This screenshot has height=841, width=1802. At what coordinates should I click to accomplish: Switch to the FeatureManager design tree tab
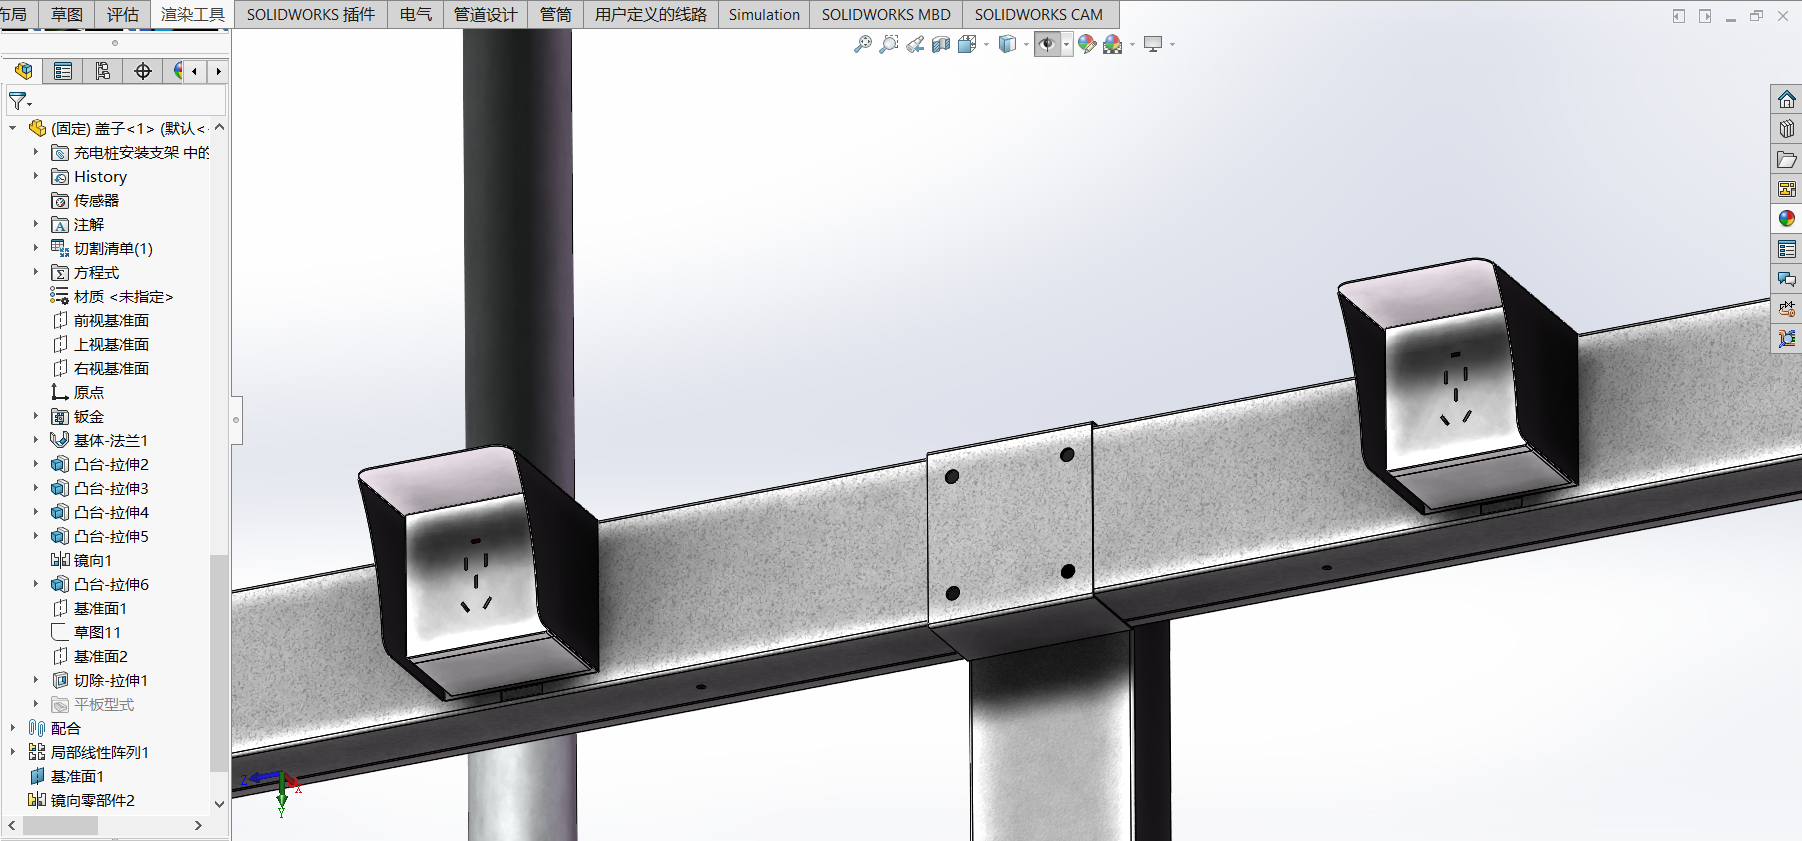pos(23,71)
